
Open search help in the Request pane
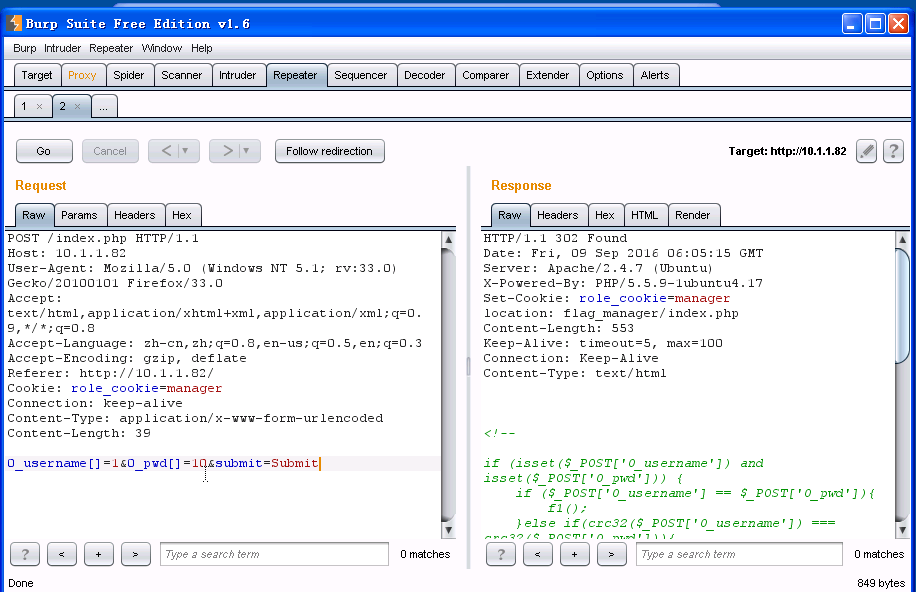coord(25,554)
